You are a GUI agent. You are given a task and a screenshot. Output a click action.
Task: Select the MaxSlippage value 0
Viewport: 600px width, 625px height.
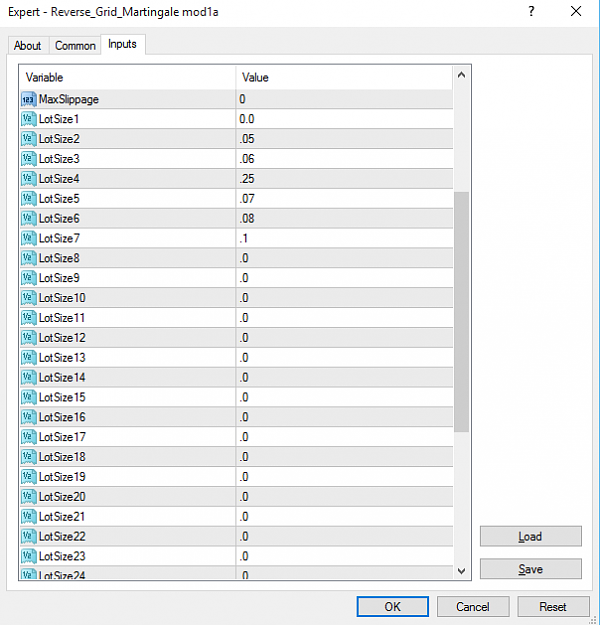click(344, 99)
